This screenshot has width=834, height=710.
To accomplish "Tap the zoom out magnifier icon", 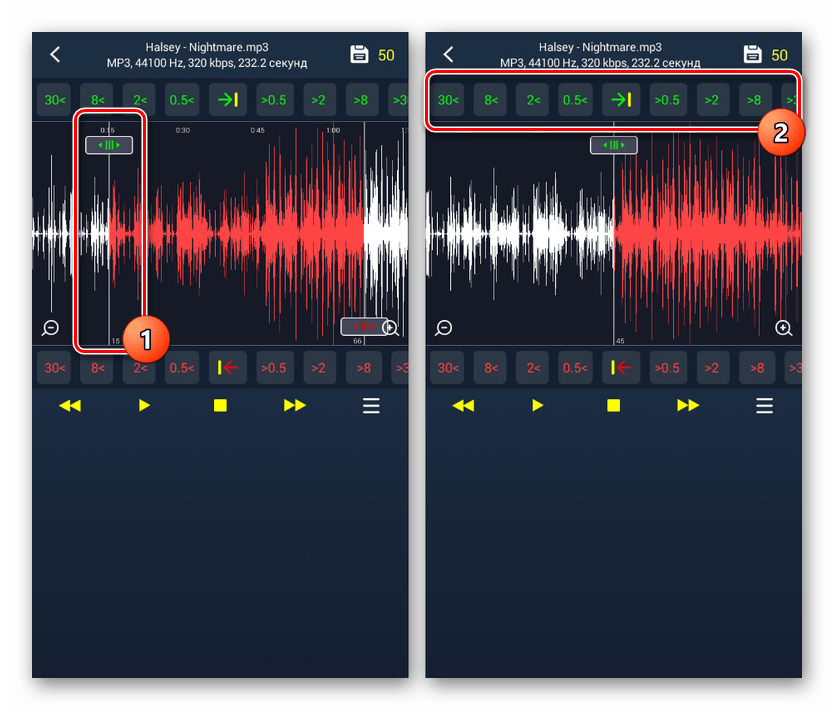I will 49,327.
